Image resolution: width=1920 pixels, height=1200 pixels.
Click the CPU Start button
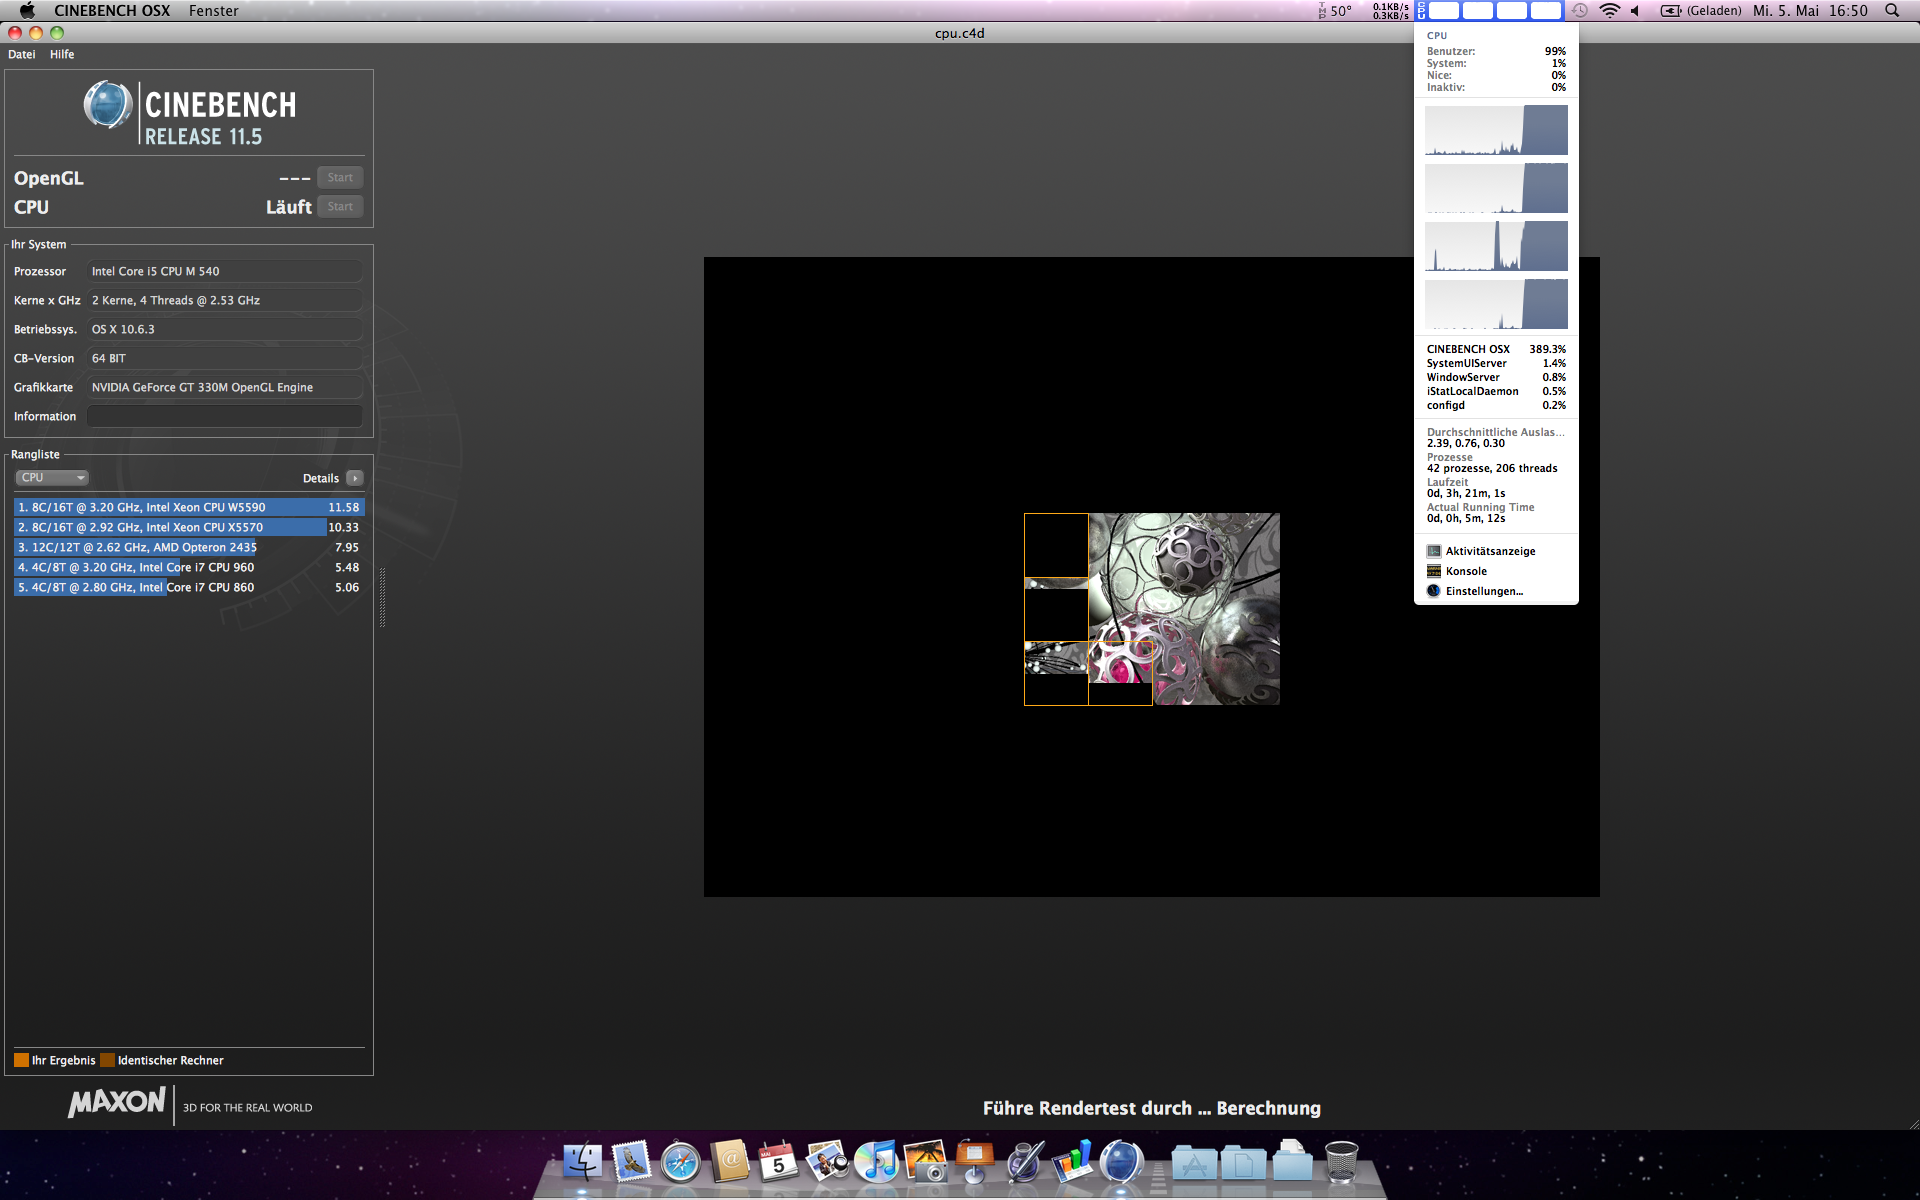click(340, 207)
